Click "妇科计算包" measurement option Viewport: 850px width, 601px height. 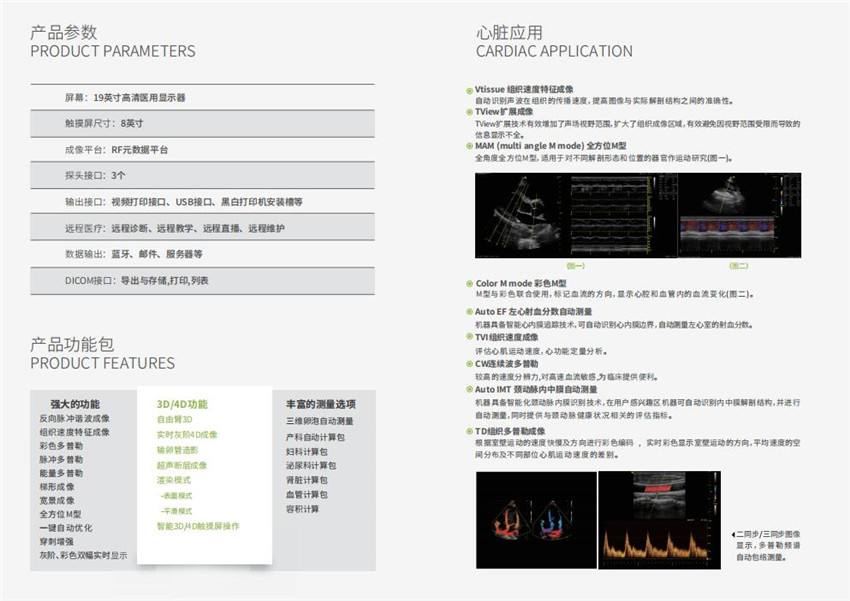point(307,451)
